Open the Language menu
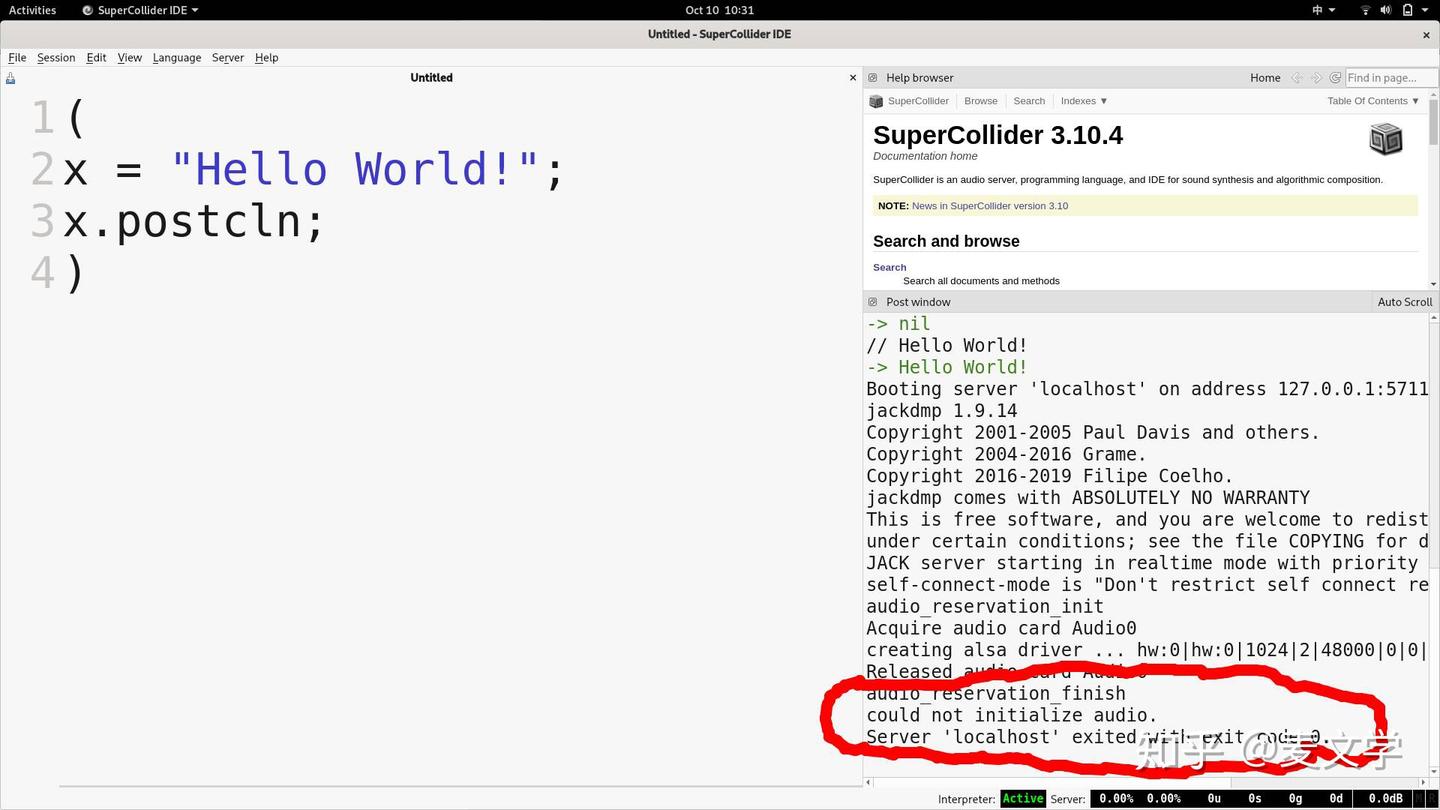Image resolution: width=1440 pixels, height=810 pixels. 177,57
